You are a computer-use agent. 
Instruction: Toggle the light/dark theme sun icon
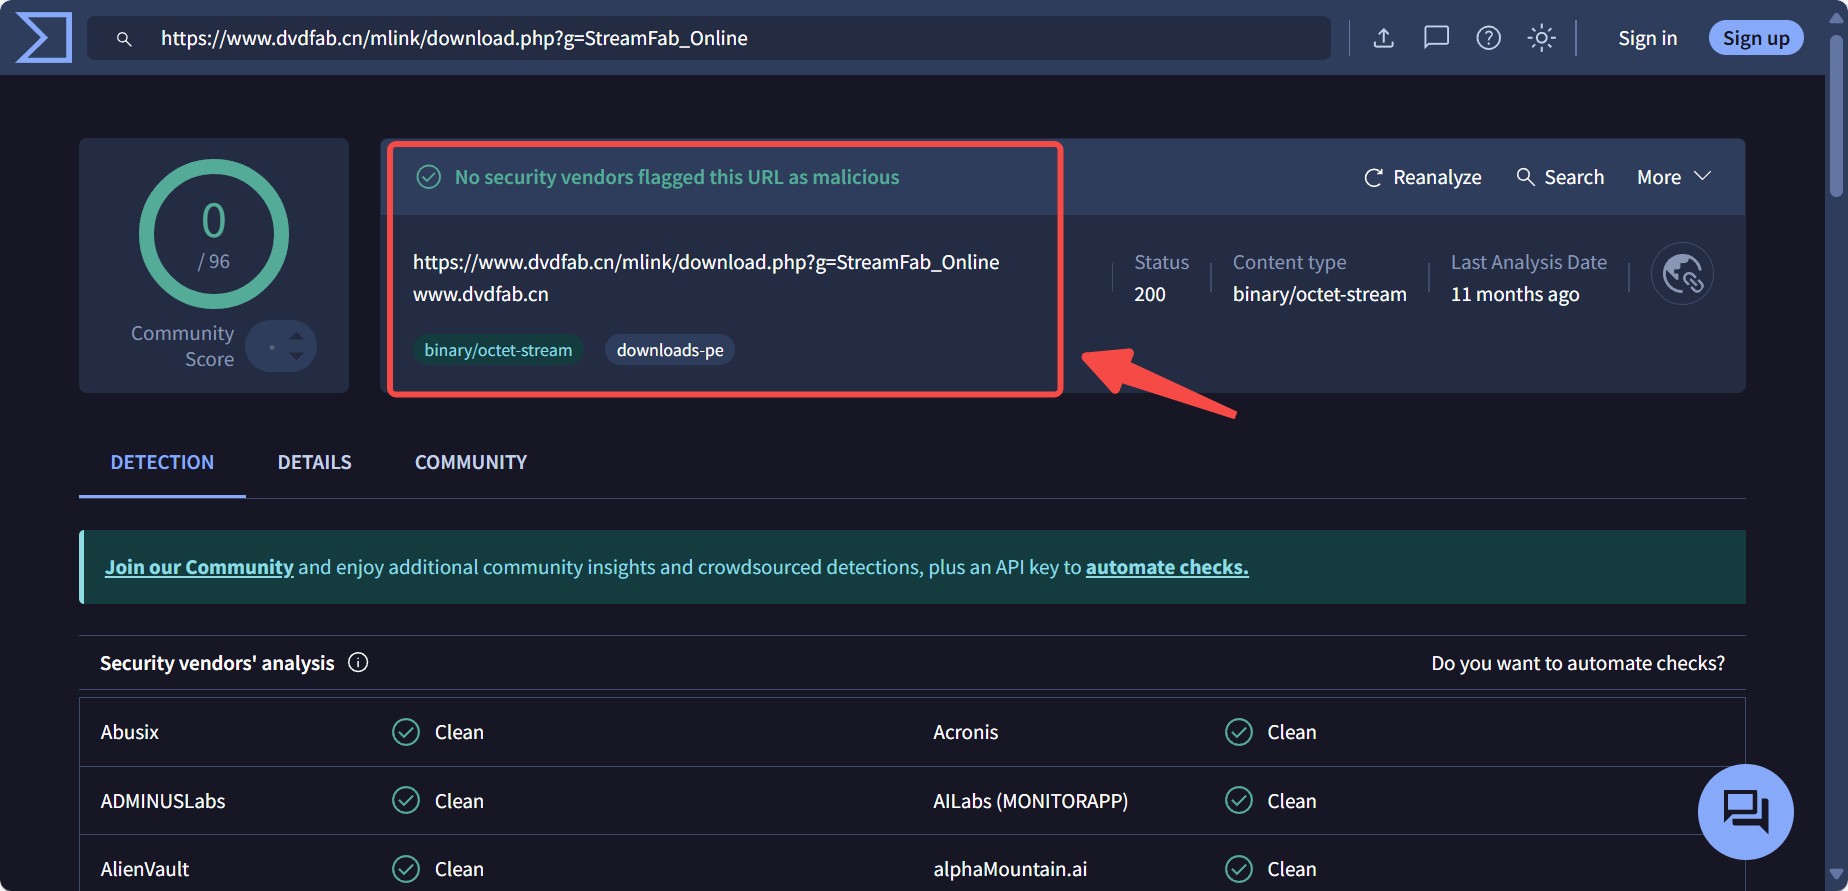[x=1541, y=38]
